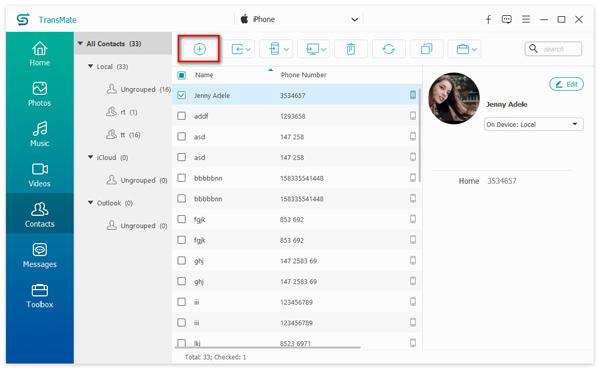Click the TransMate logo icon
Image resolution: width=600 pixels, height=370 pixels.
[23, 19]
